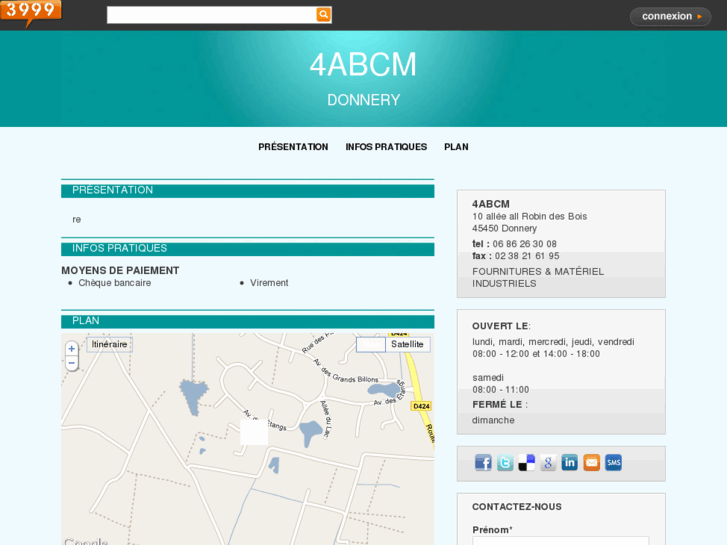Click the 3999 logo icon

[31, 12]
